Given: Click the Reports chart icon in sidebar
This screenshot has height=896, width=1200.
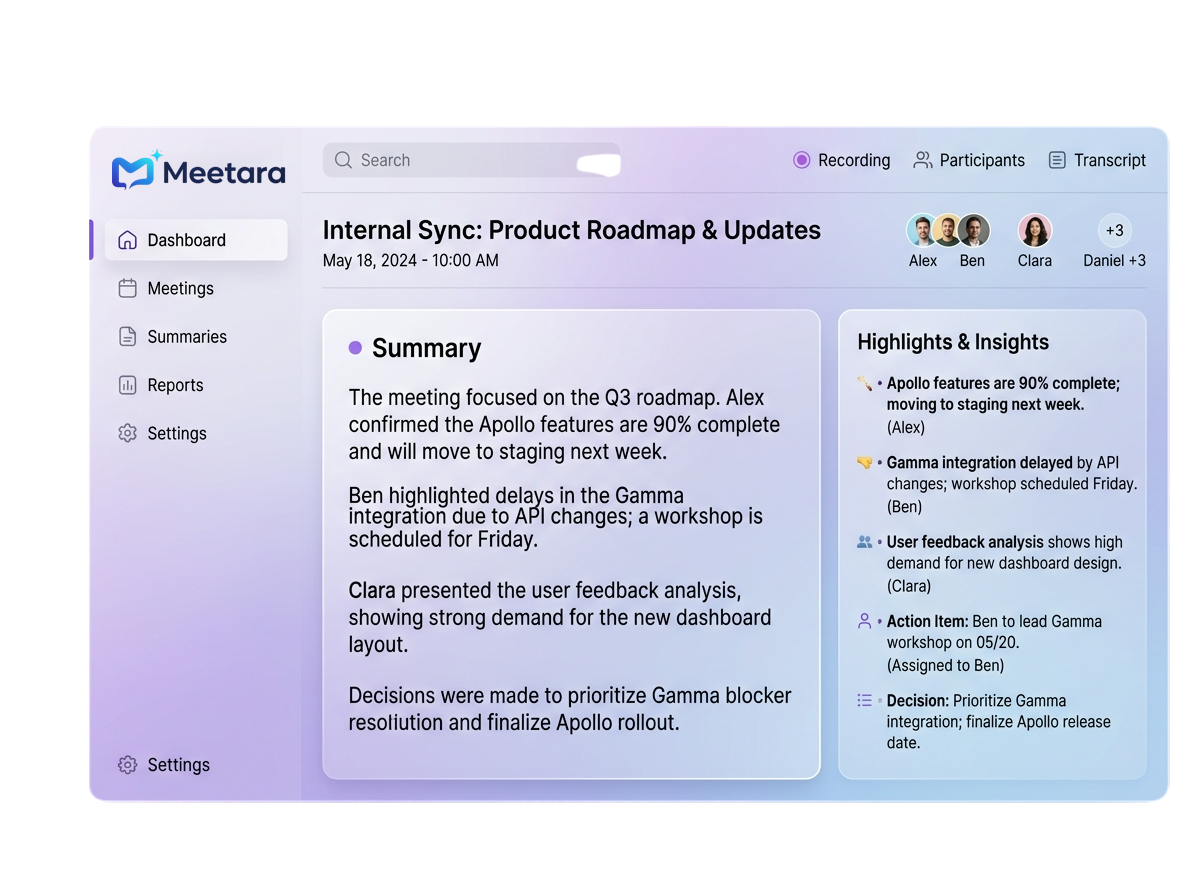Looking at the screenshot, I should point(127,385).
